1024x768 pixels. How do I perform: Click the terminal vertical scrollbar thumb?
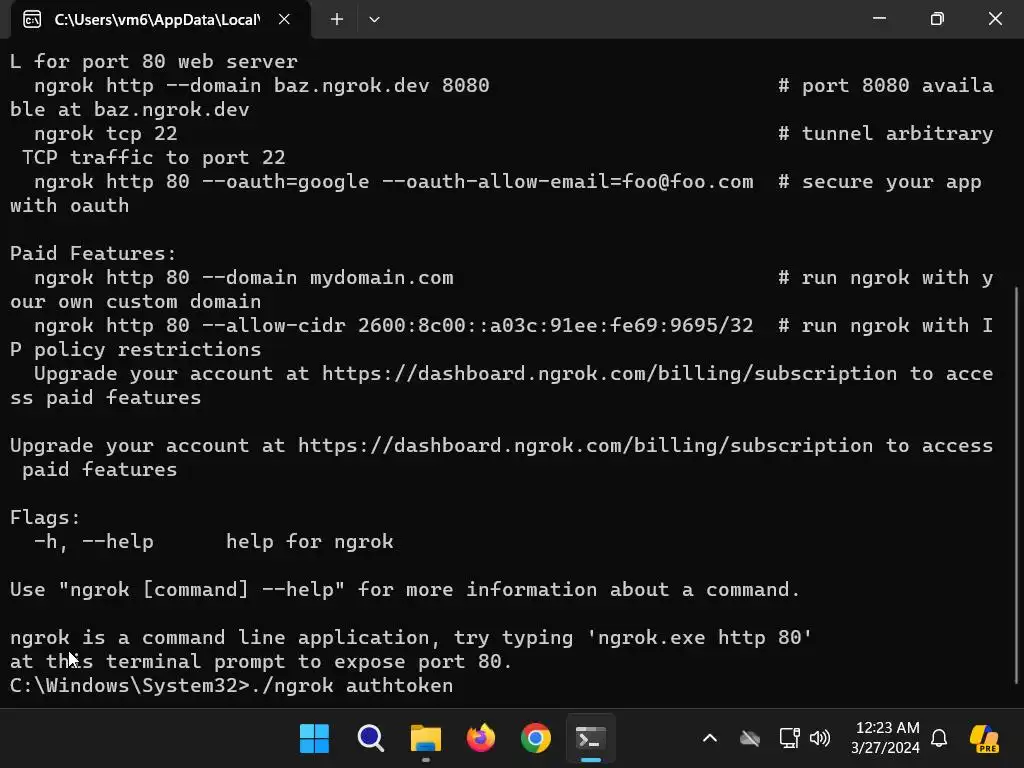[x=1017, y=485]
